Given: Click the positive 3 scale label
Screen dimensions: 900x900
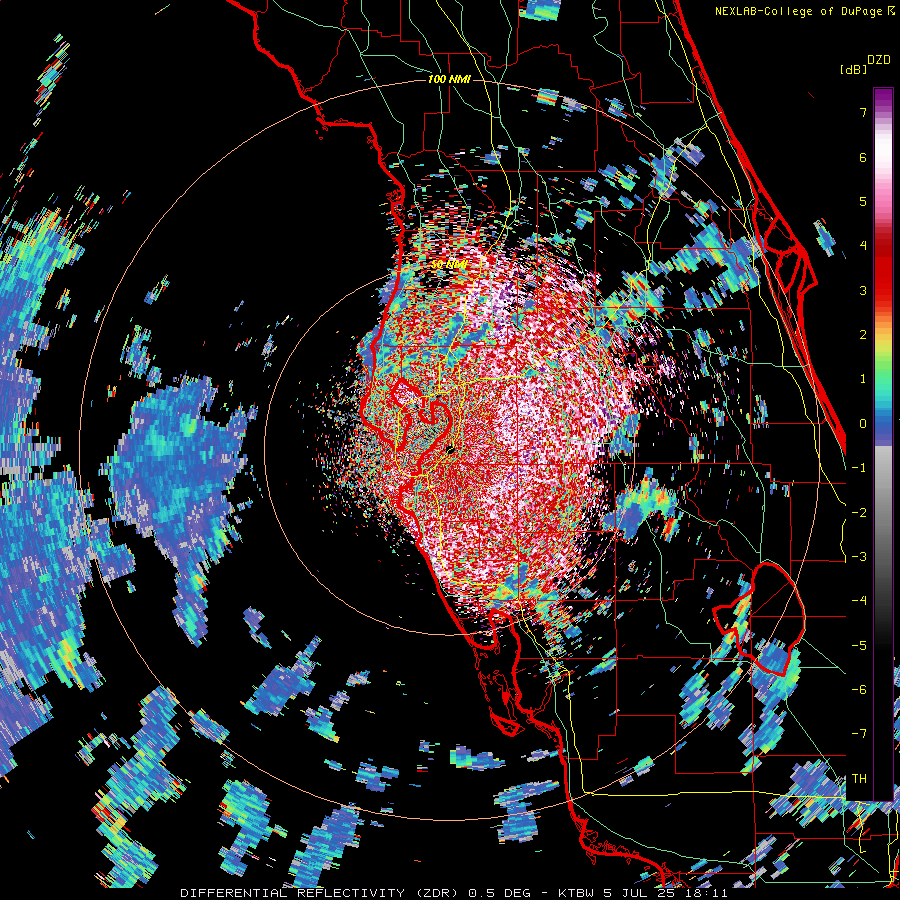Looking at the screenshot, I should click(863, 290).
